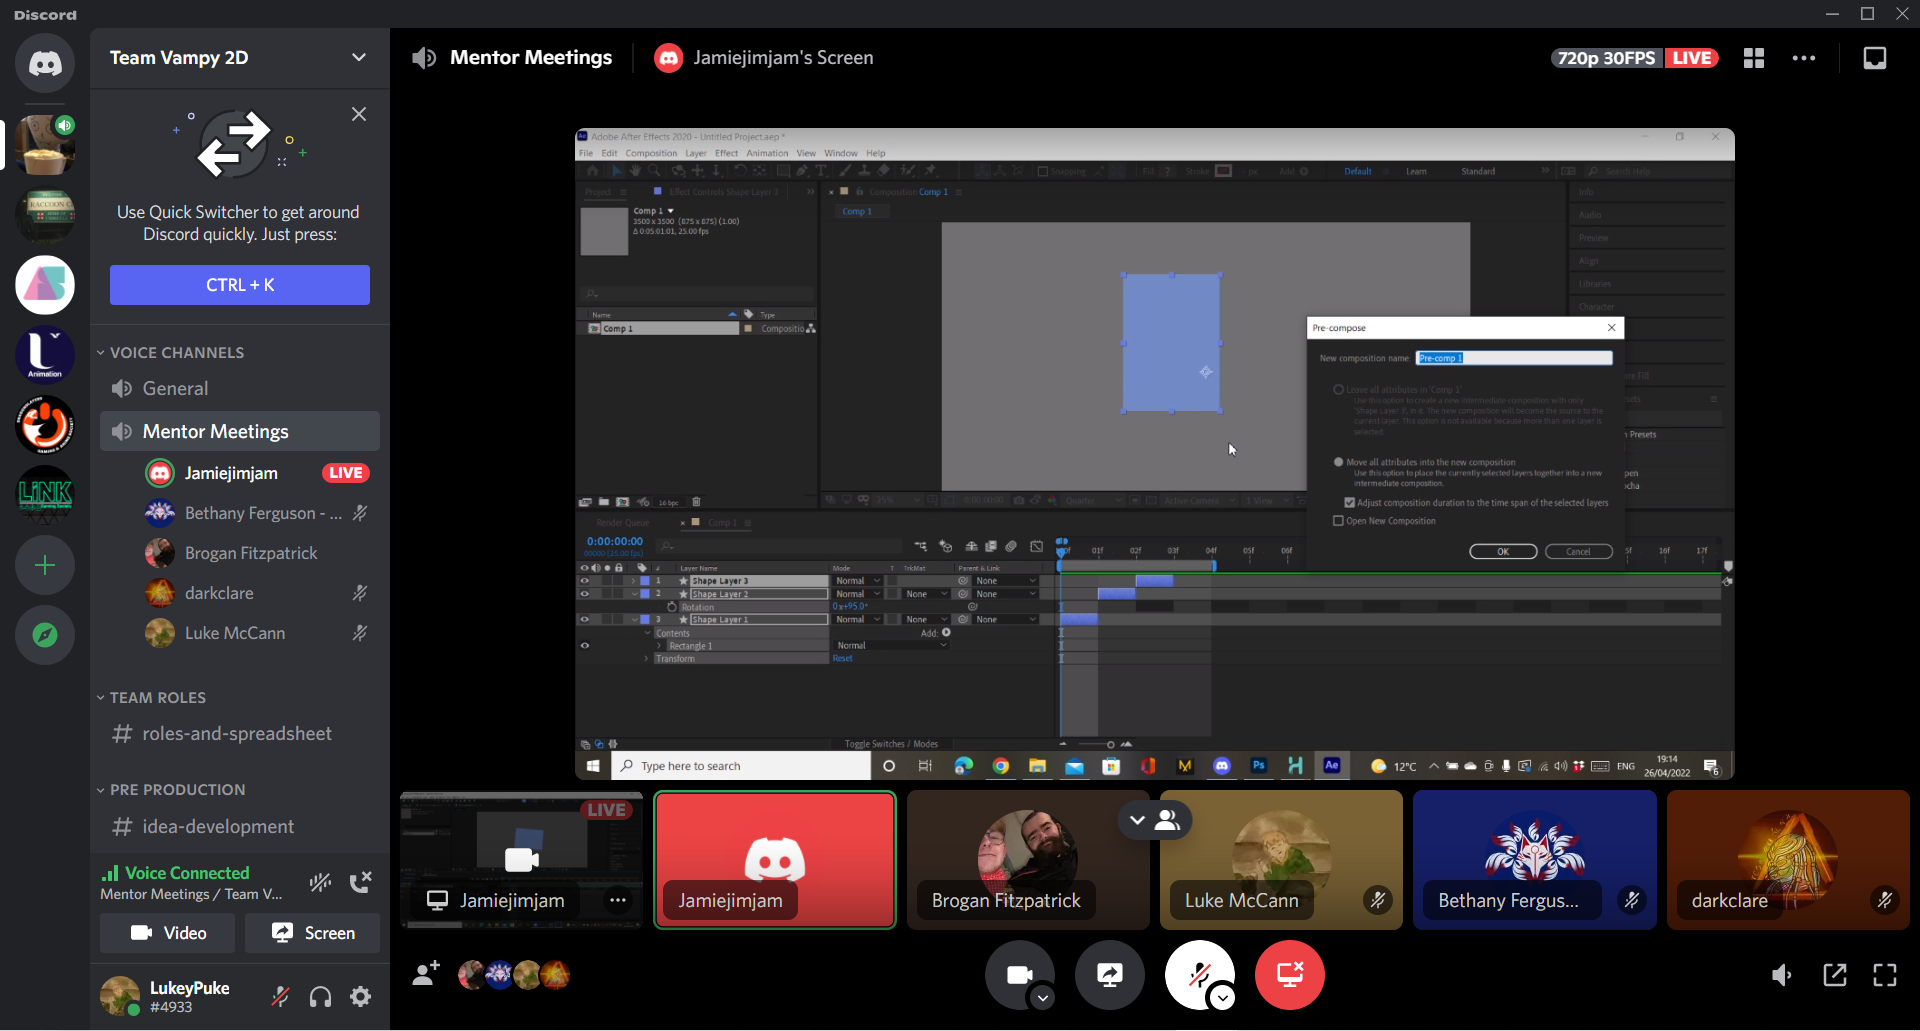
Task: Open Jamiejimjam stream tile options dots
Action: tap(618, 900)
